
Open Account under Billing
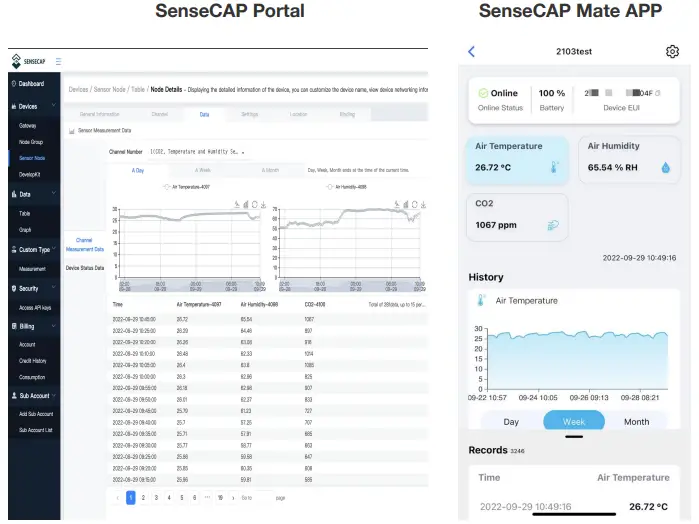(x=27, y=344)
